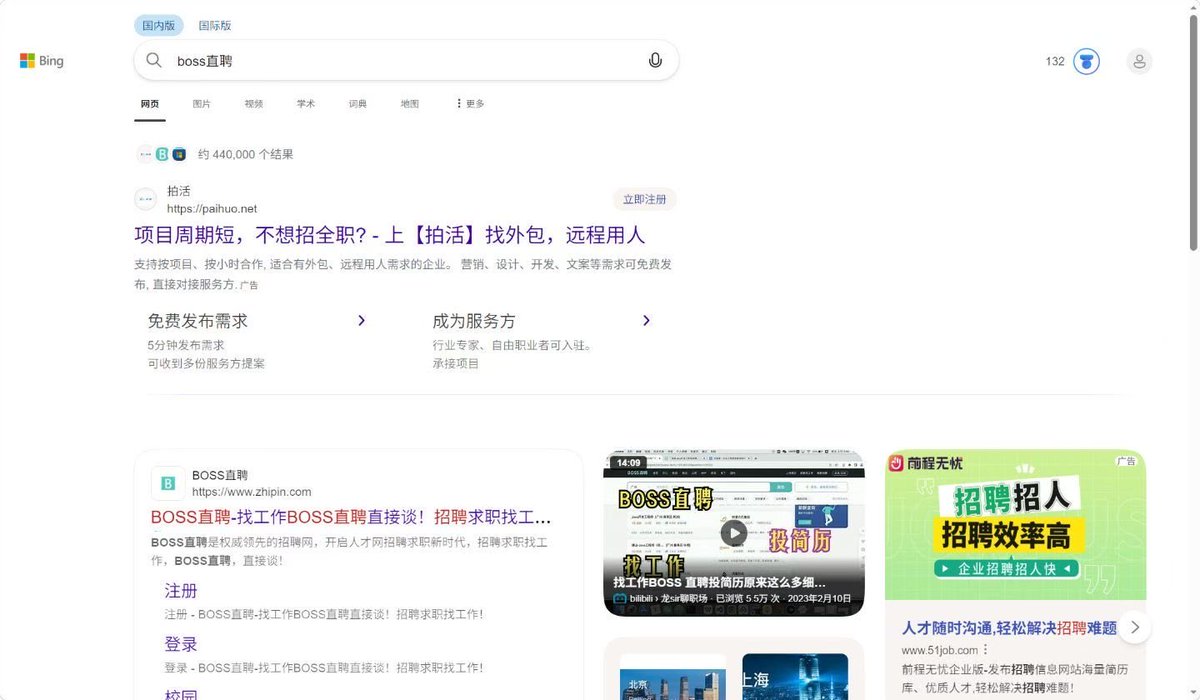Click the Bing logo
1200x700 pixels.
(x=42, y=61)
